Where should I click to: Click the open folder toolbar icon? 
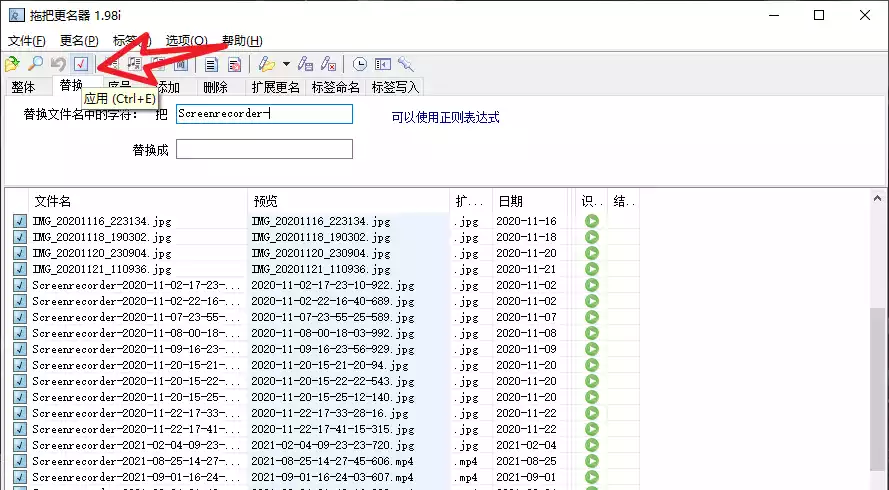pos(12,64)
